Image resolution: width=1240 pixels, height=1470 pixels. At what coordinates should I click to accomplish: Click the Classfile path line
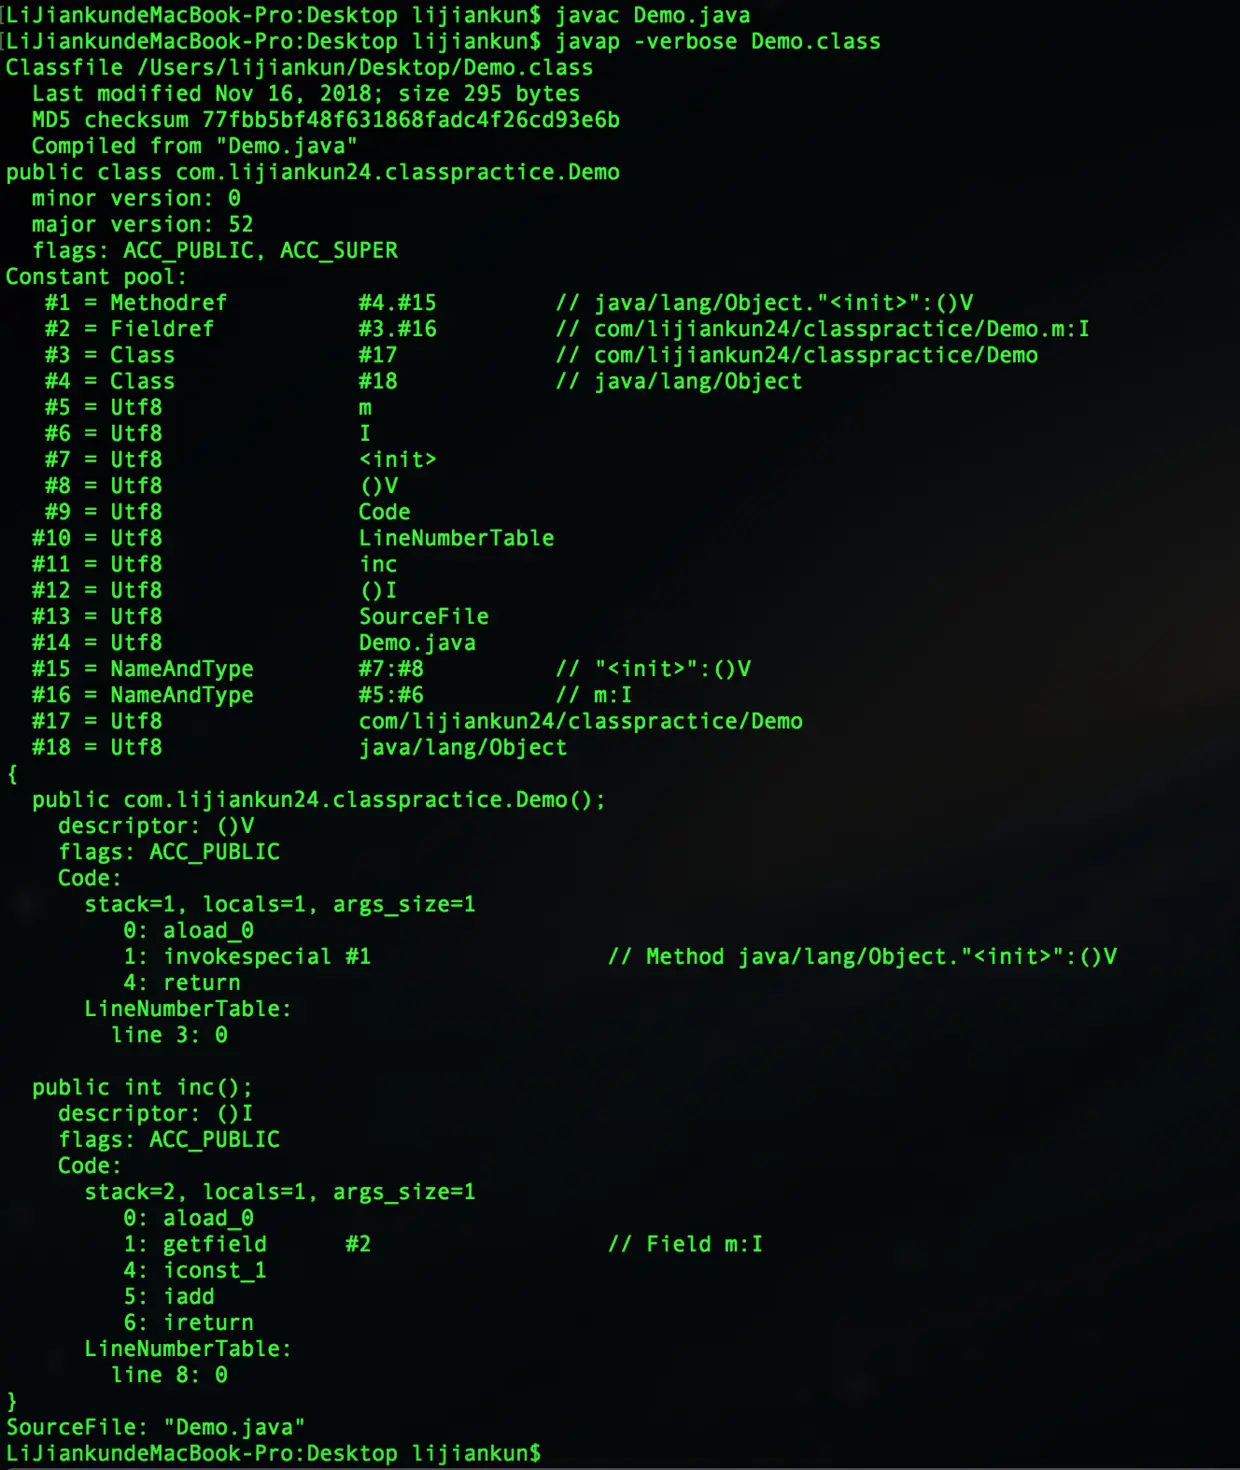pos(300,67)
